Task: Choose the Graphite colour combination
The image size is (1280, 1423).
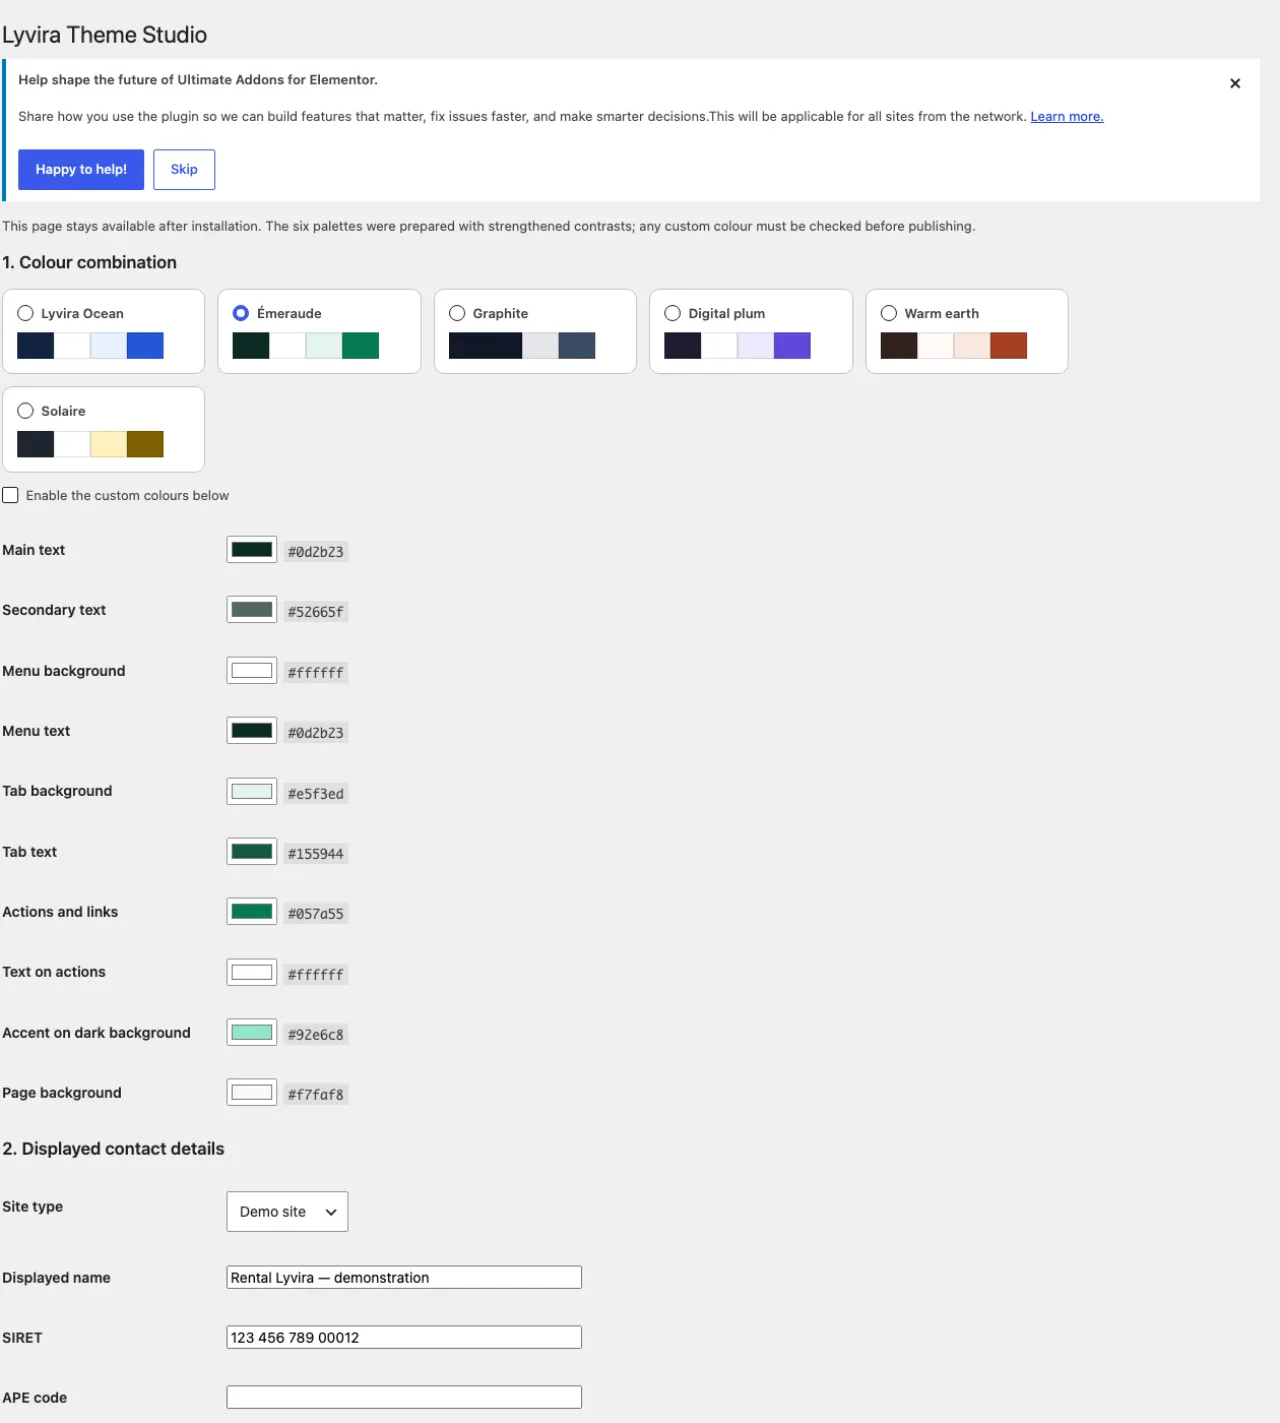Action: pos(457,313)
